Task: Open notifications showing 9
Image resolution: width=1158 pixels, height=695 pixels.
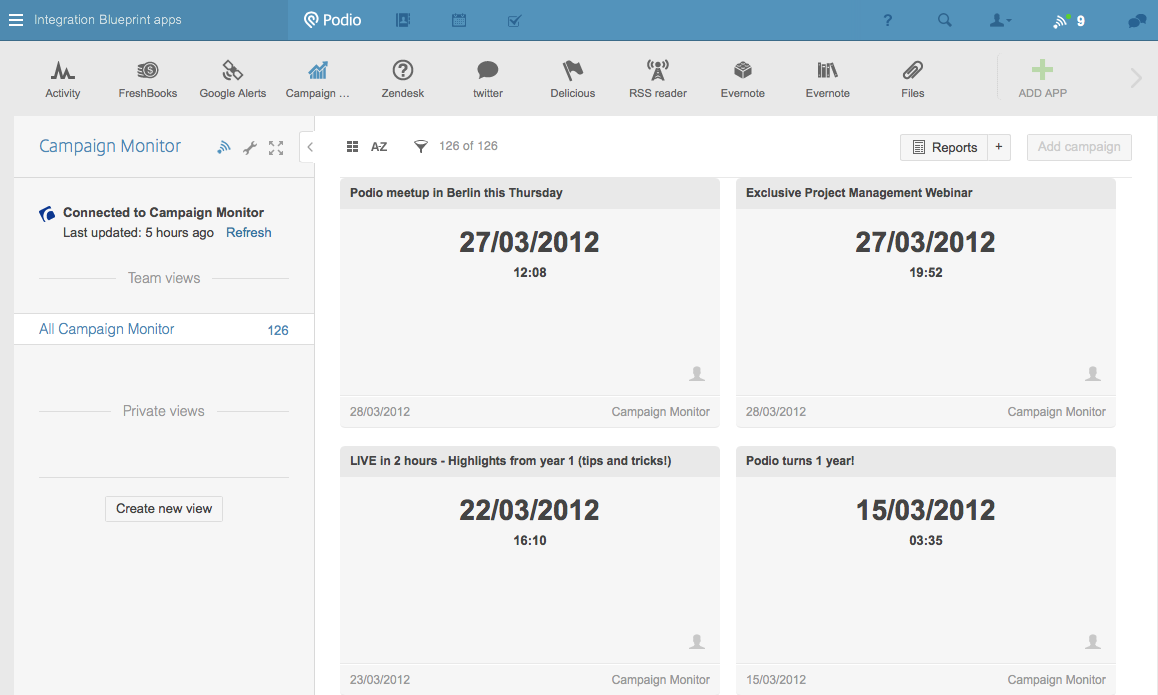Action: coord(1069,21)
